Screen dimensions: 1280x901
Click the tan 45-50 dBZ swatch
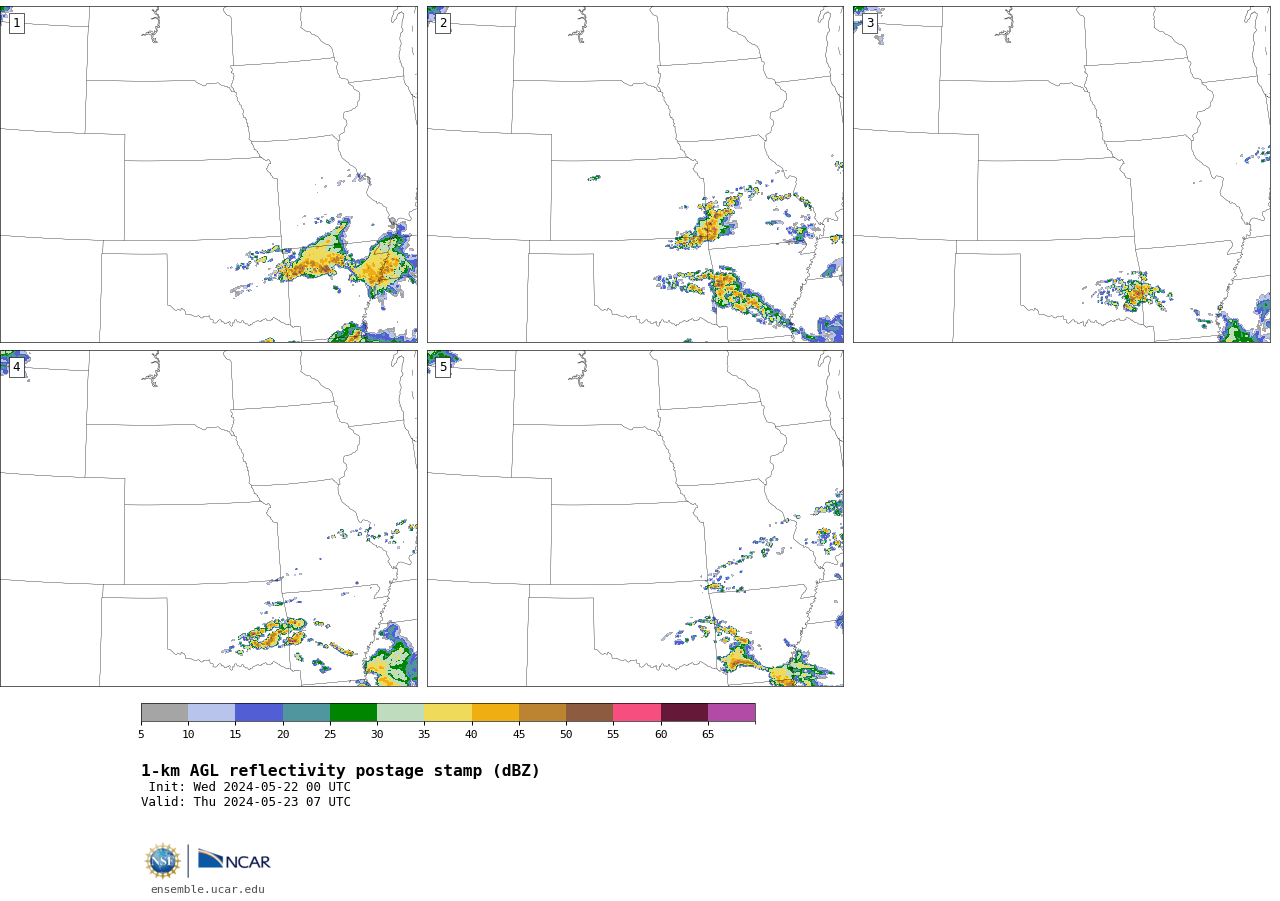(x=542, y=712)
